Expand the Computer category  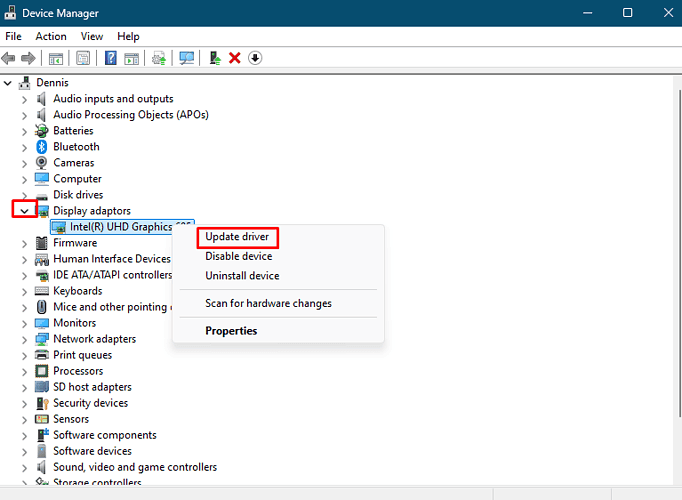[24, 180]
